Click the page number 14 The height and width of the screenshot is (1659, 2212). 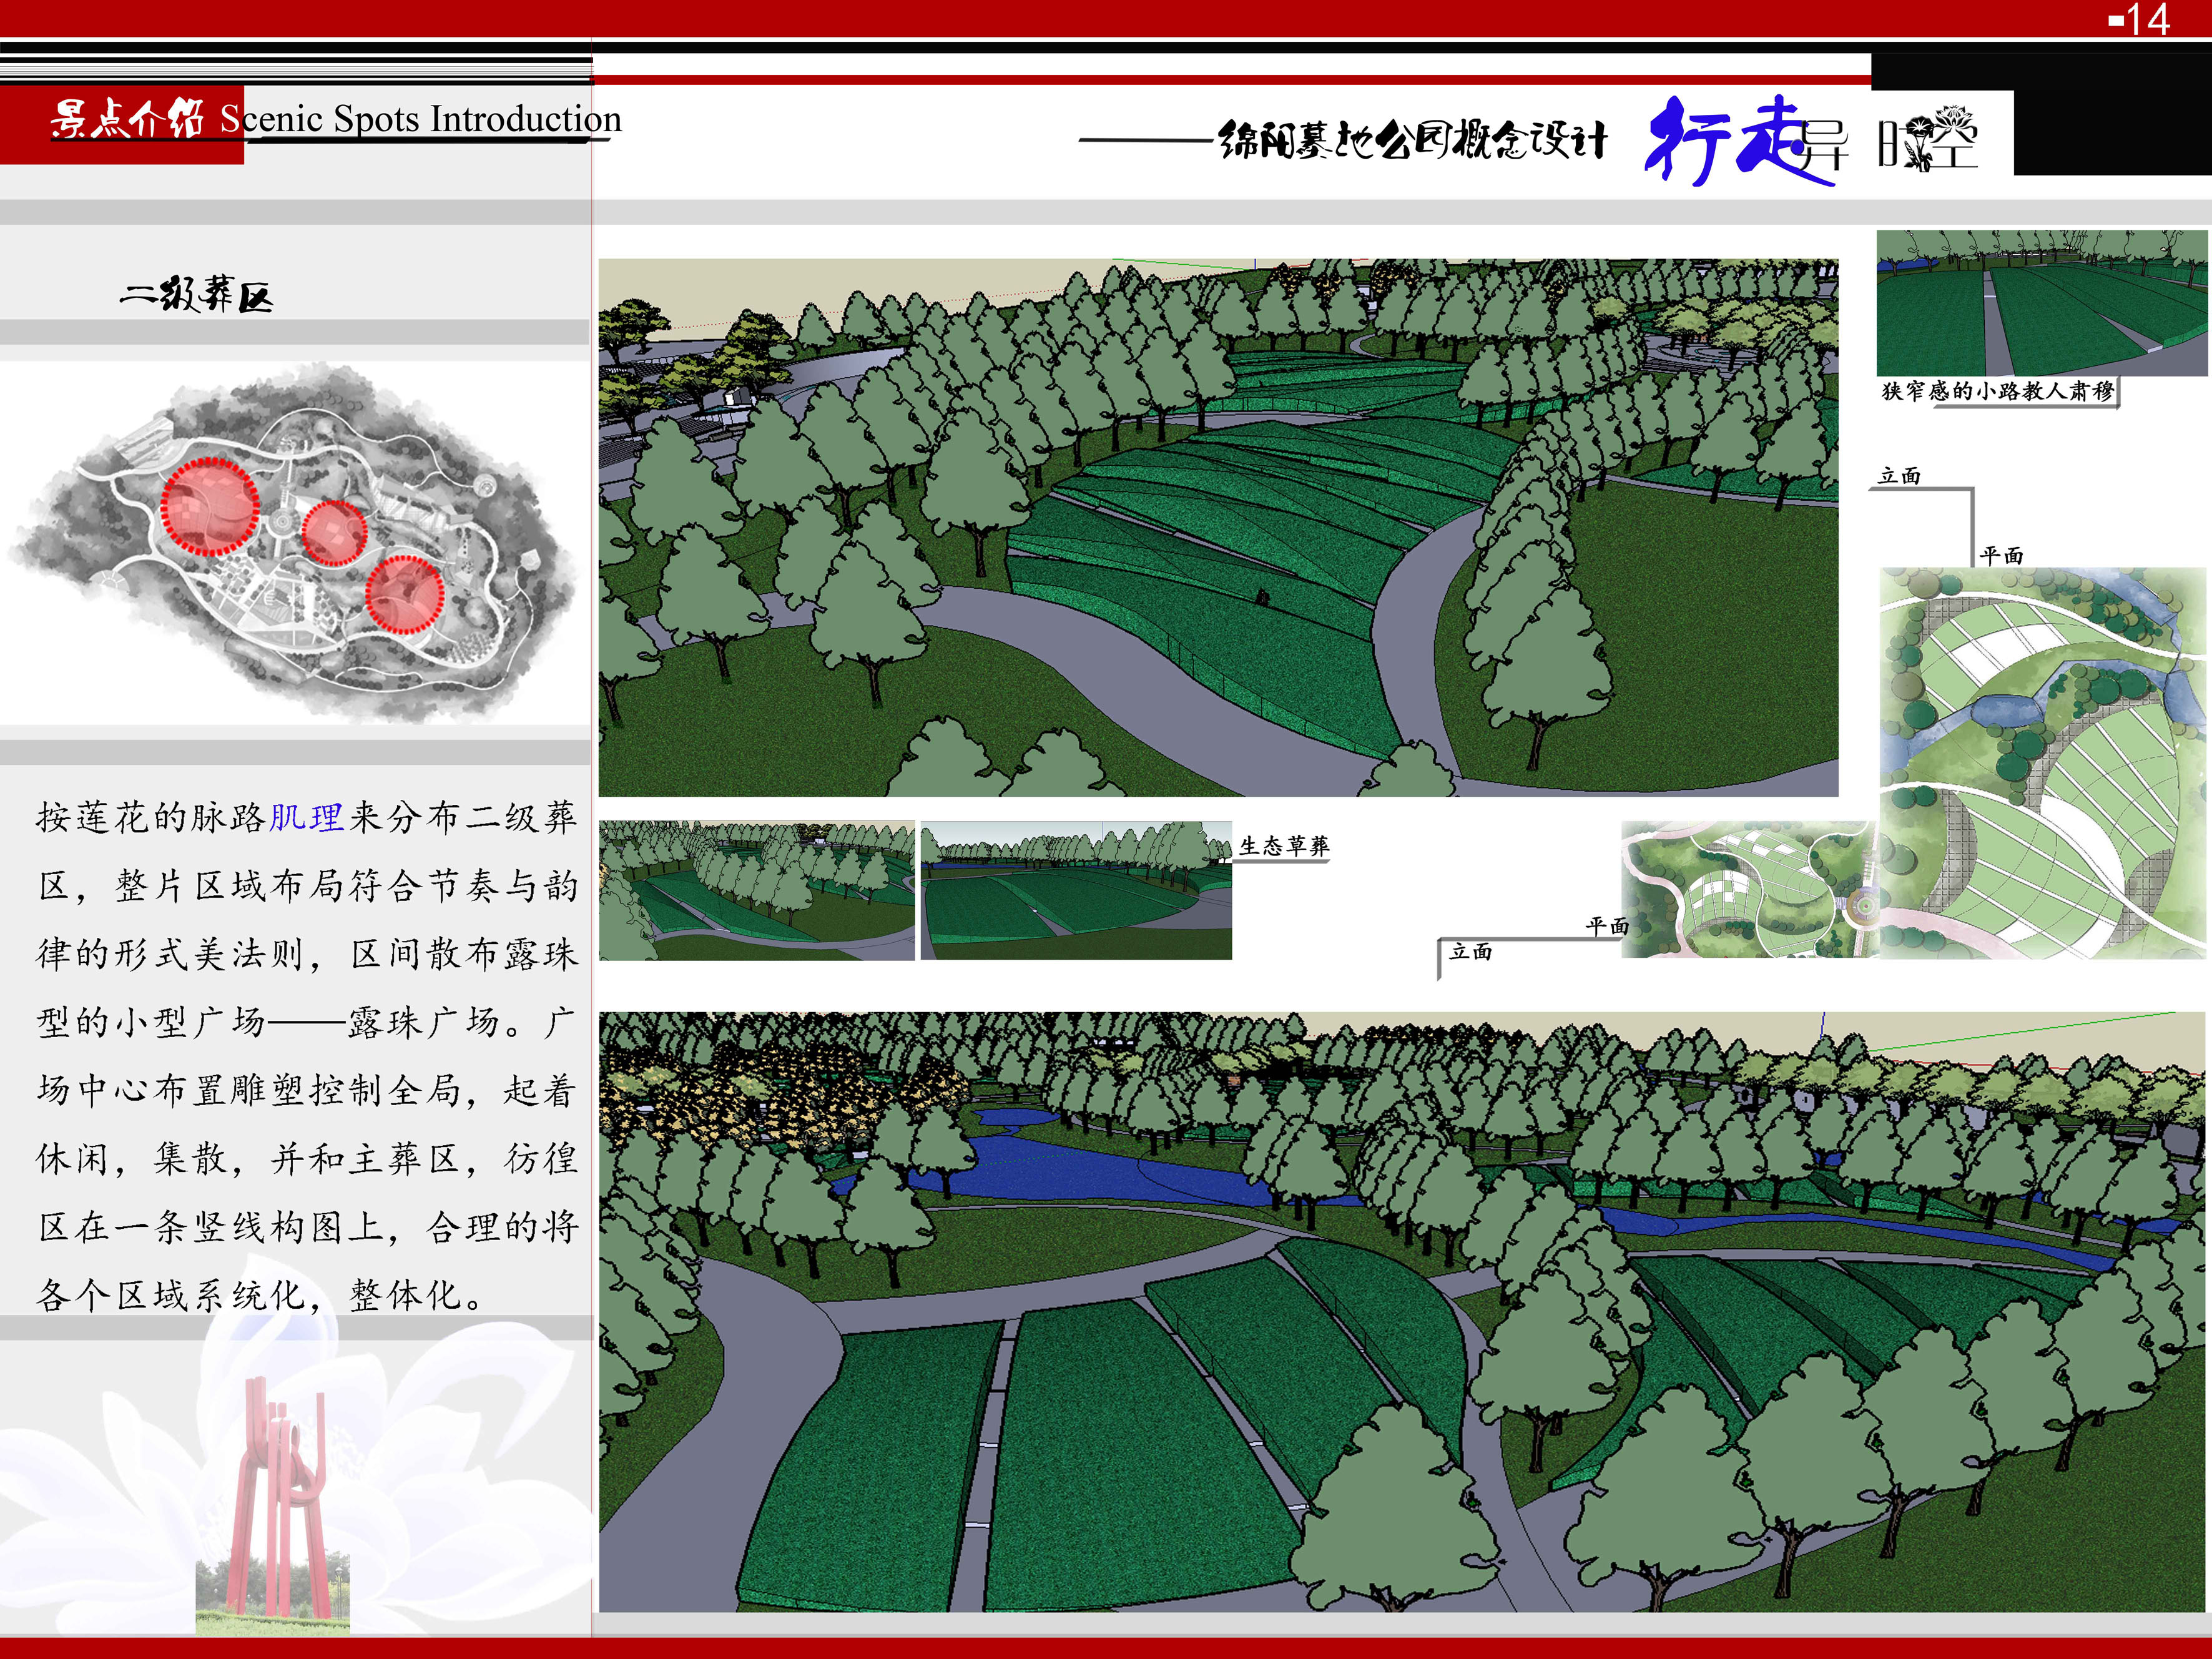click(2147, 20)
